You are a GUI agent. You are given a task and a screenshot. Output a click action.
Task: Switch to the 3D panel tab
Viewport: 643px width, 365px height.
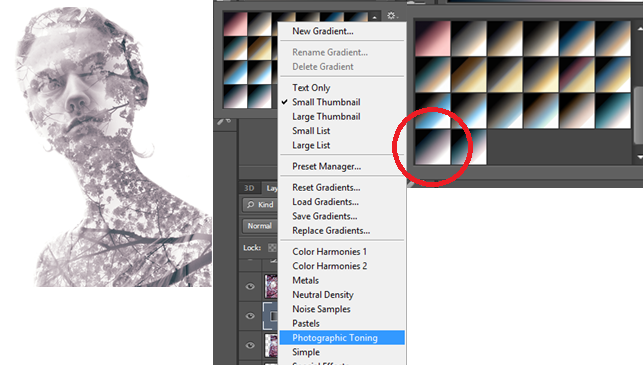(249, 188)
